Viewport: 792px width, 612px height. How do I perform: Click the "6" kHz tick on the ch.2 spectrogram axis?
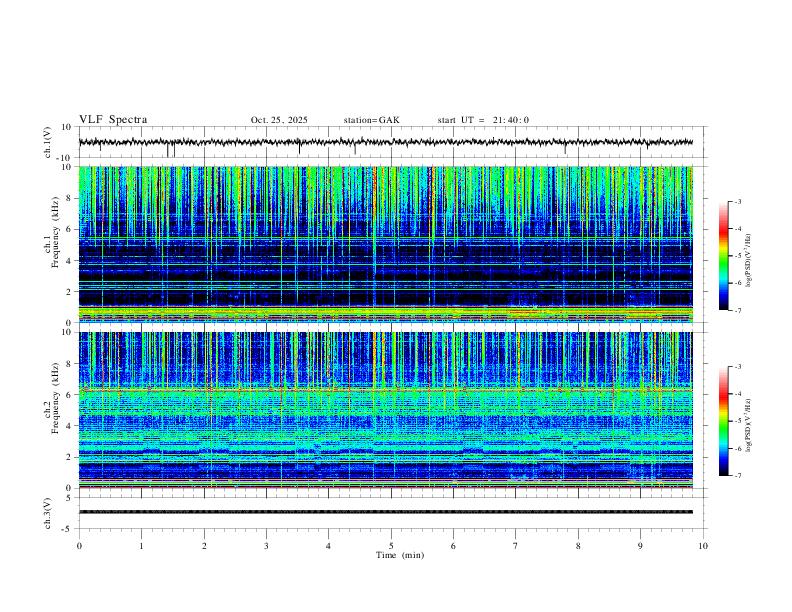69,395
